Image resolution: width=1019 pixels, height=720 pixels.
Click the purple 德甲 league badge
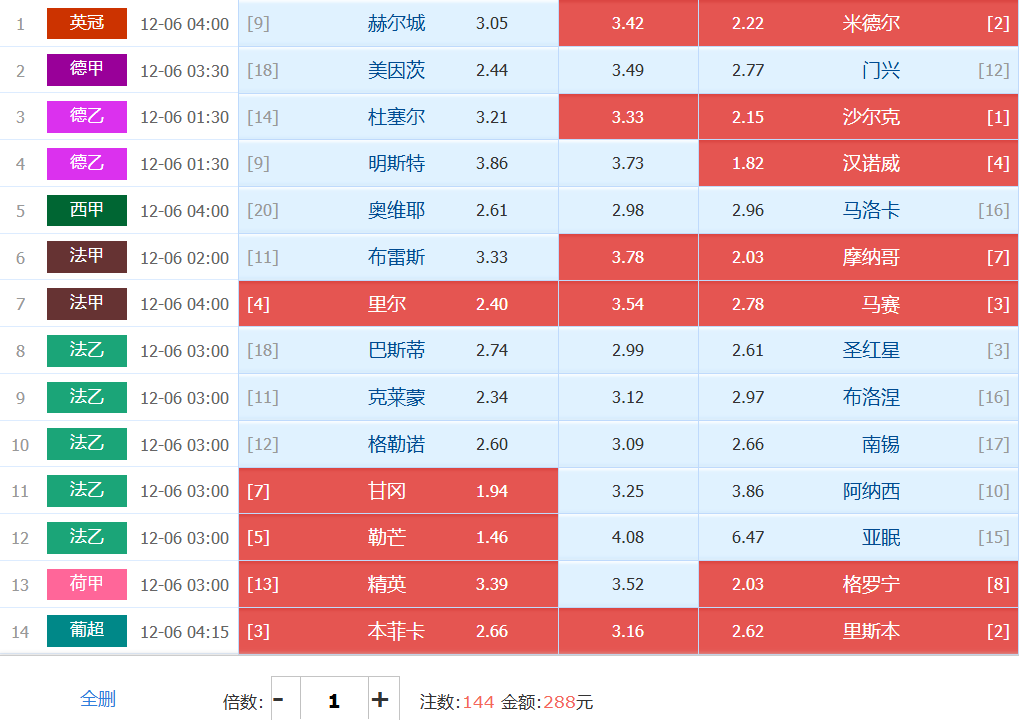pos(87,70)
